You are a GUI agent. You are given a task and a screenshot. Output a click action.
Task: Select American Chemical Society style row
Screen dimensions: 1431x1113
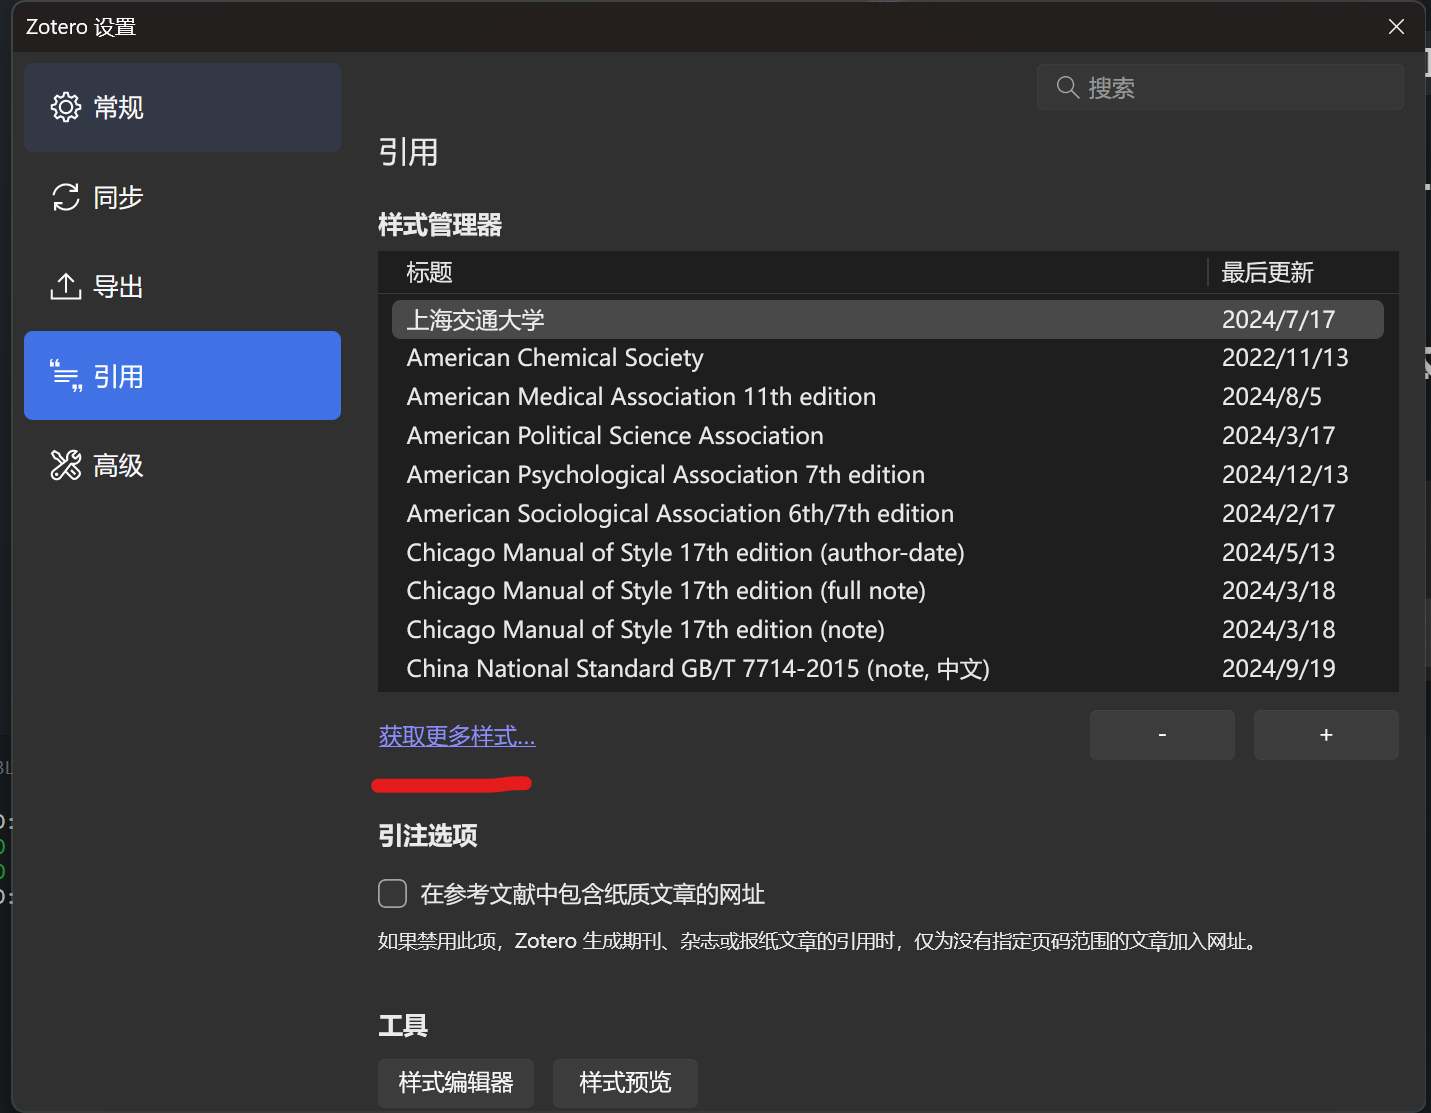pos(555,358)
